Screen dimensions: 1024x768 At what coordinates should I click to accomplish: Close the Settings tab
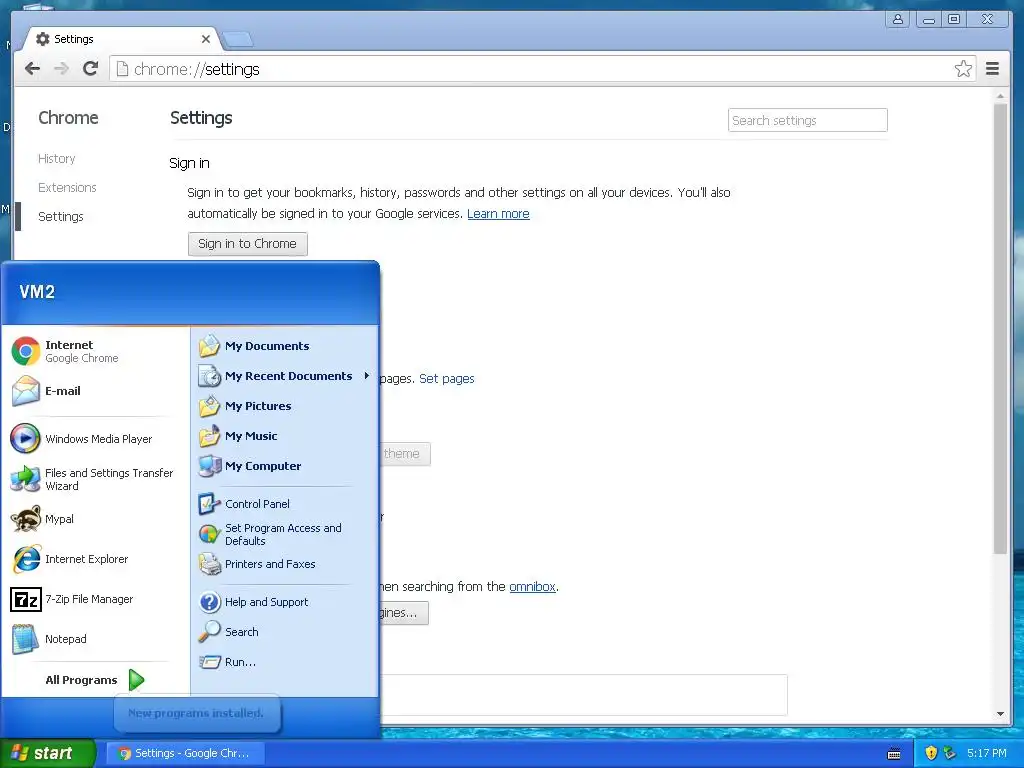pyautogui.click(x=206, y=39)
